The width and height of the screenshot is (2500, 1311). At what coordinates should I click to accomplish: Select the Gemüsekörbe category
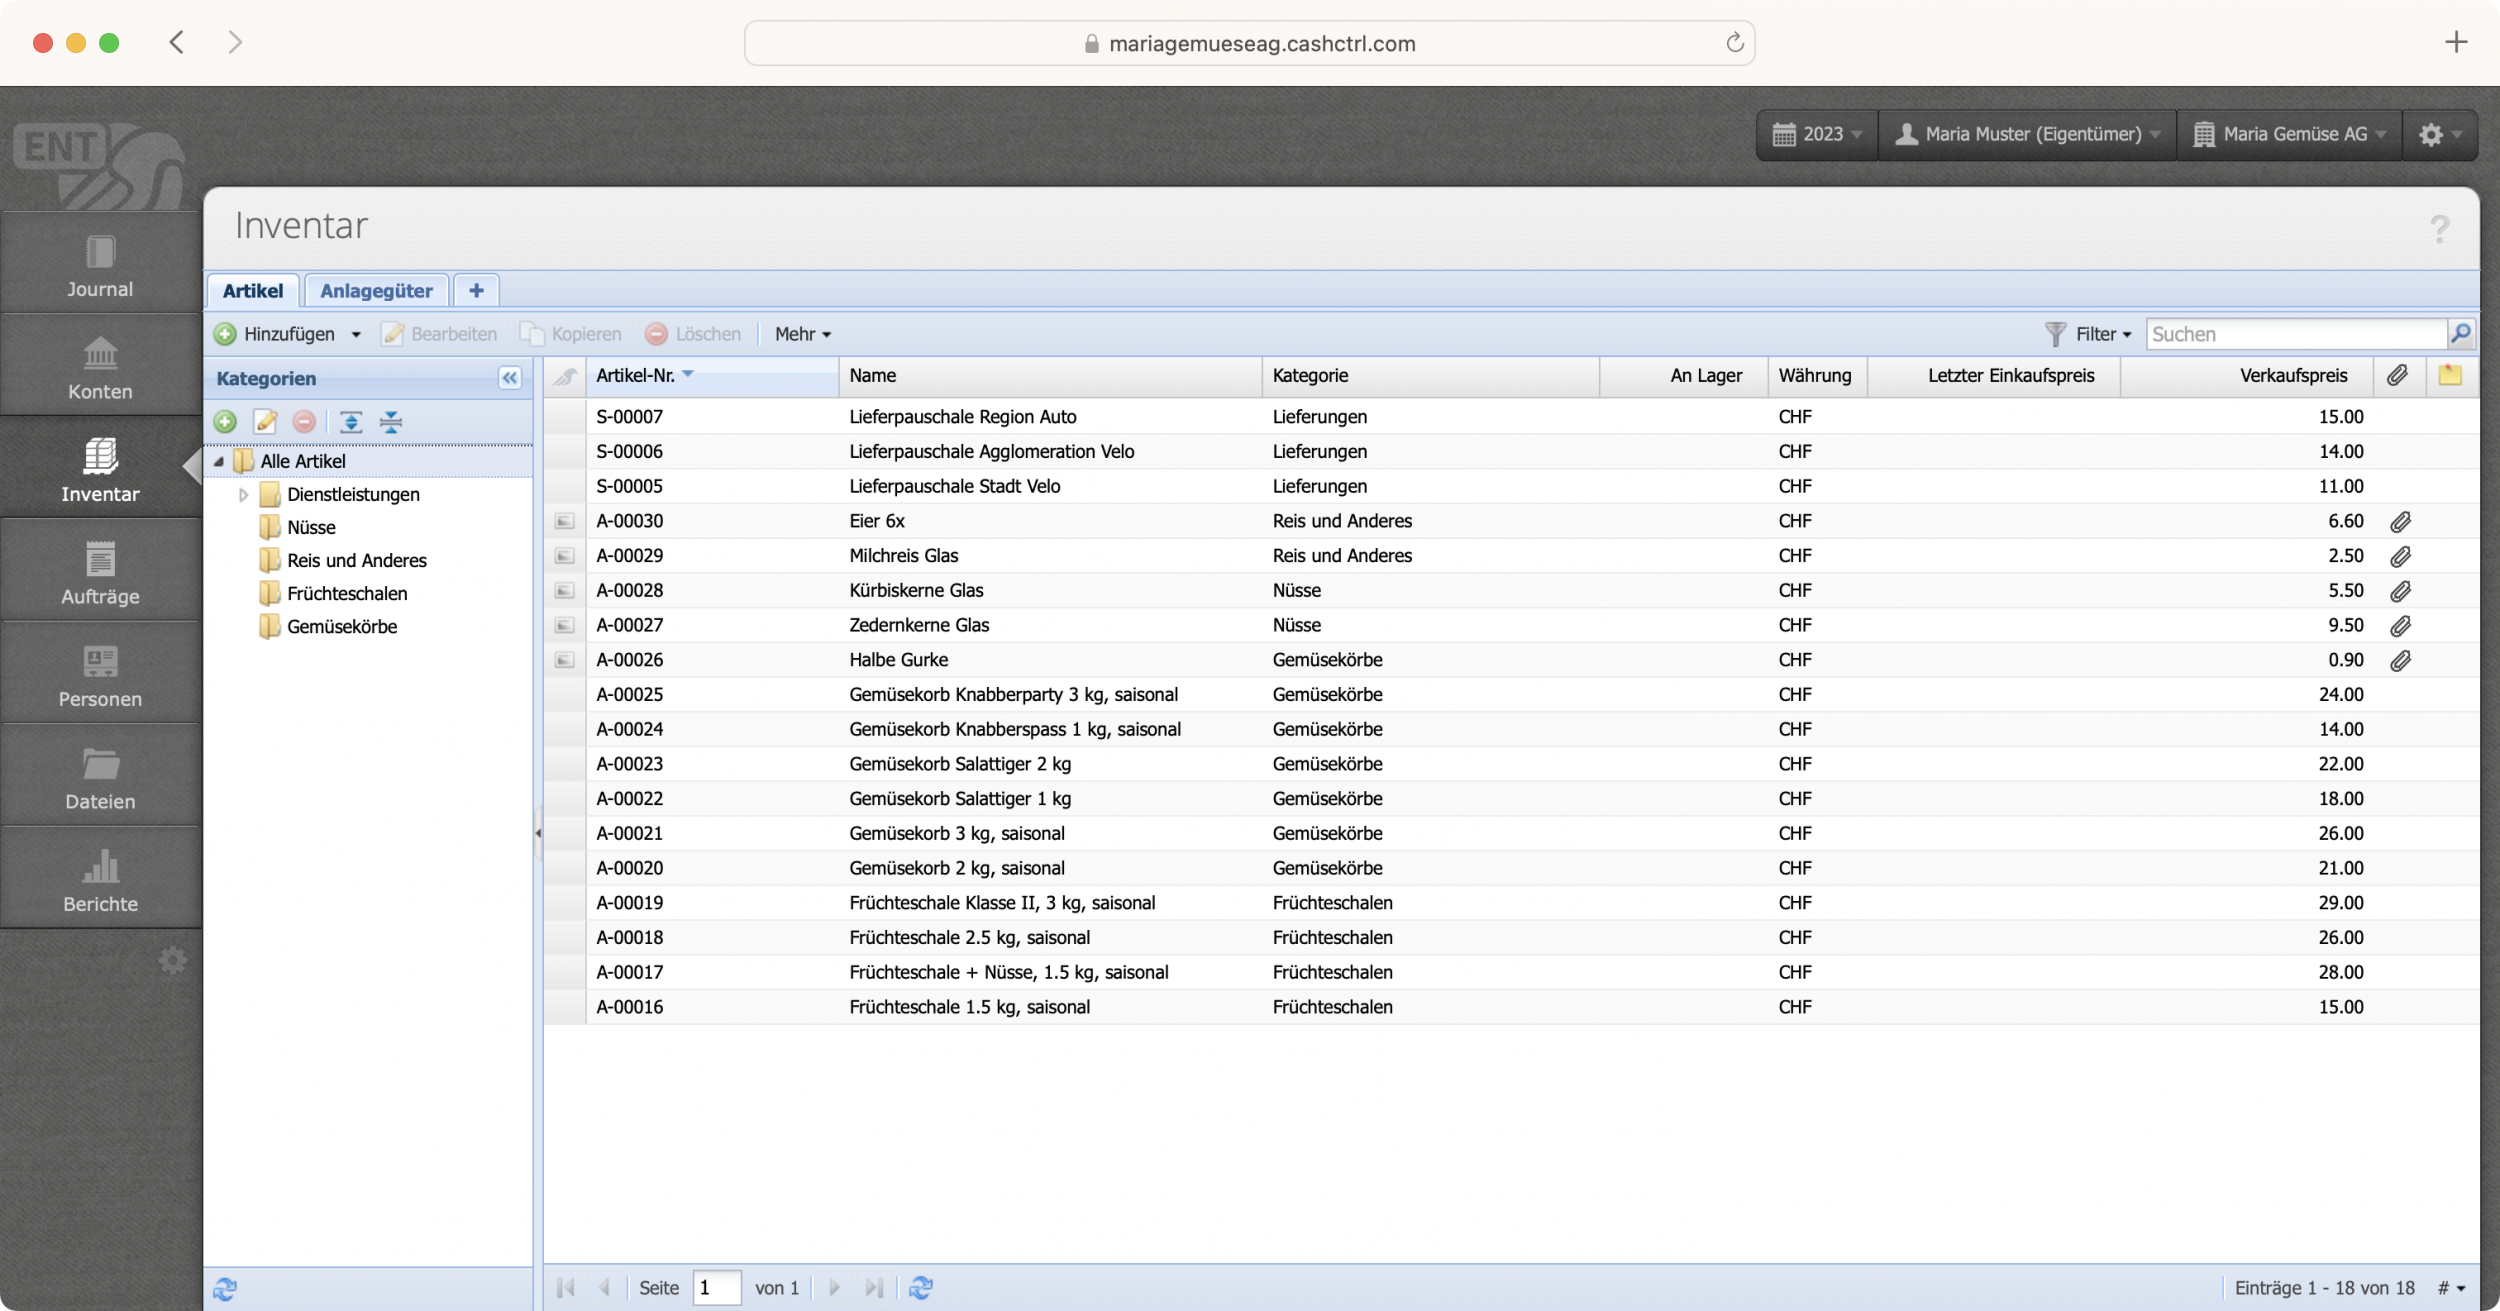[x=342, y=627]
